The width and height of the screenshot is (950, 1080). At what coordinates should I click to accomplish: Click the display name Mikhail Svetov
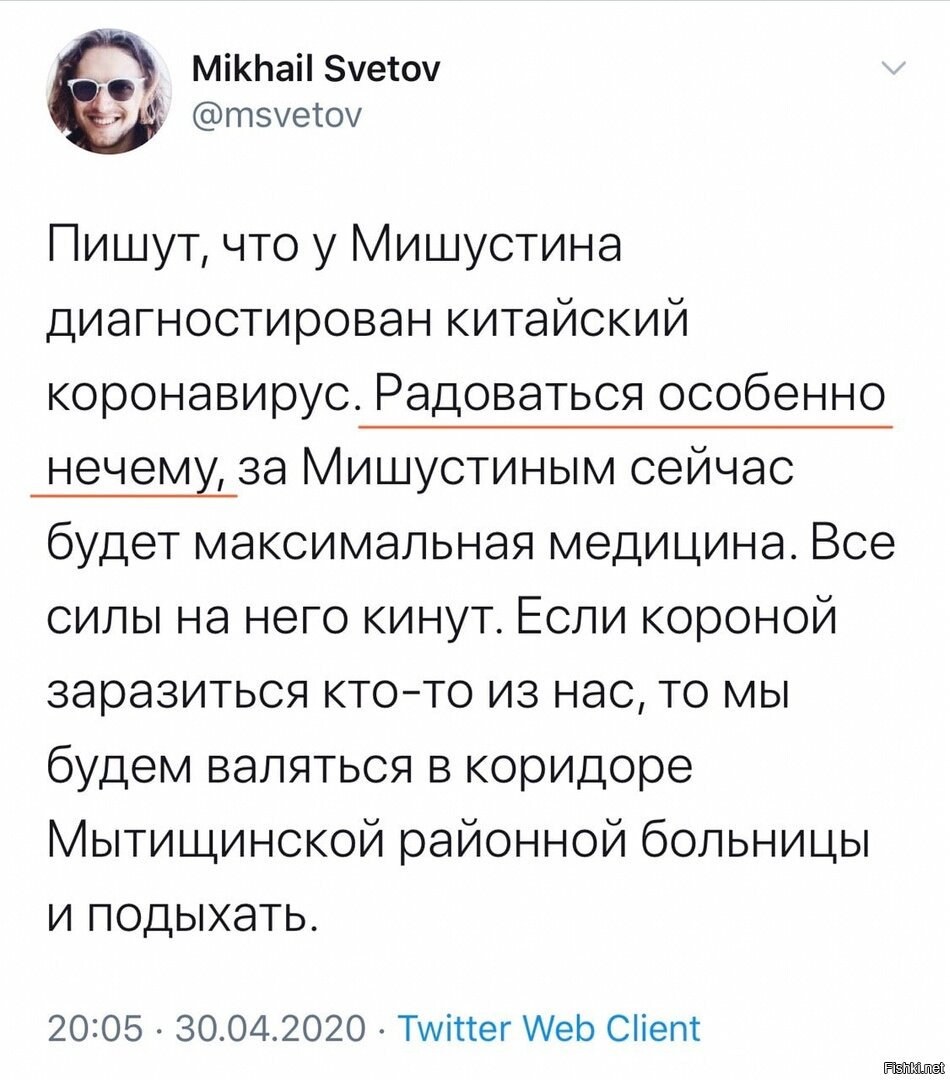(x=316, y=69)
